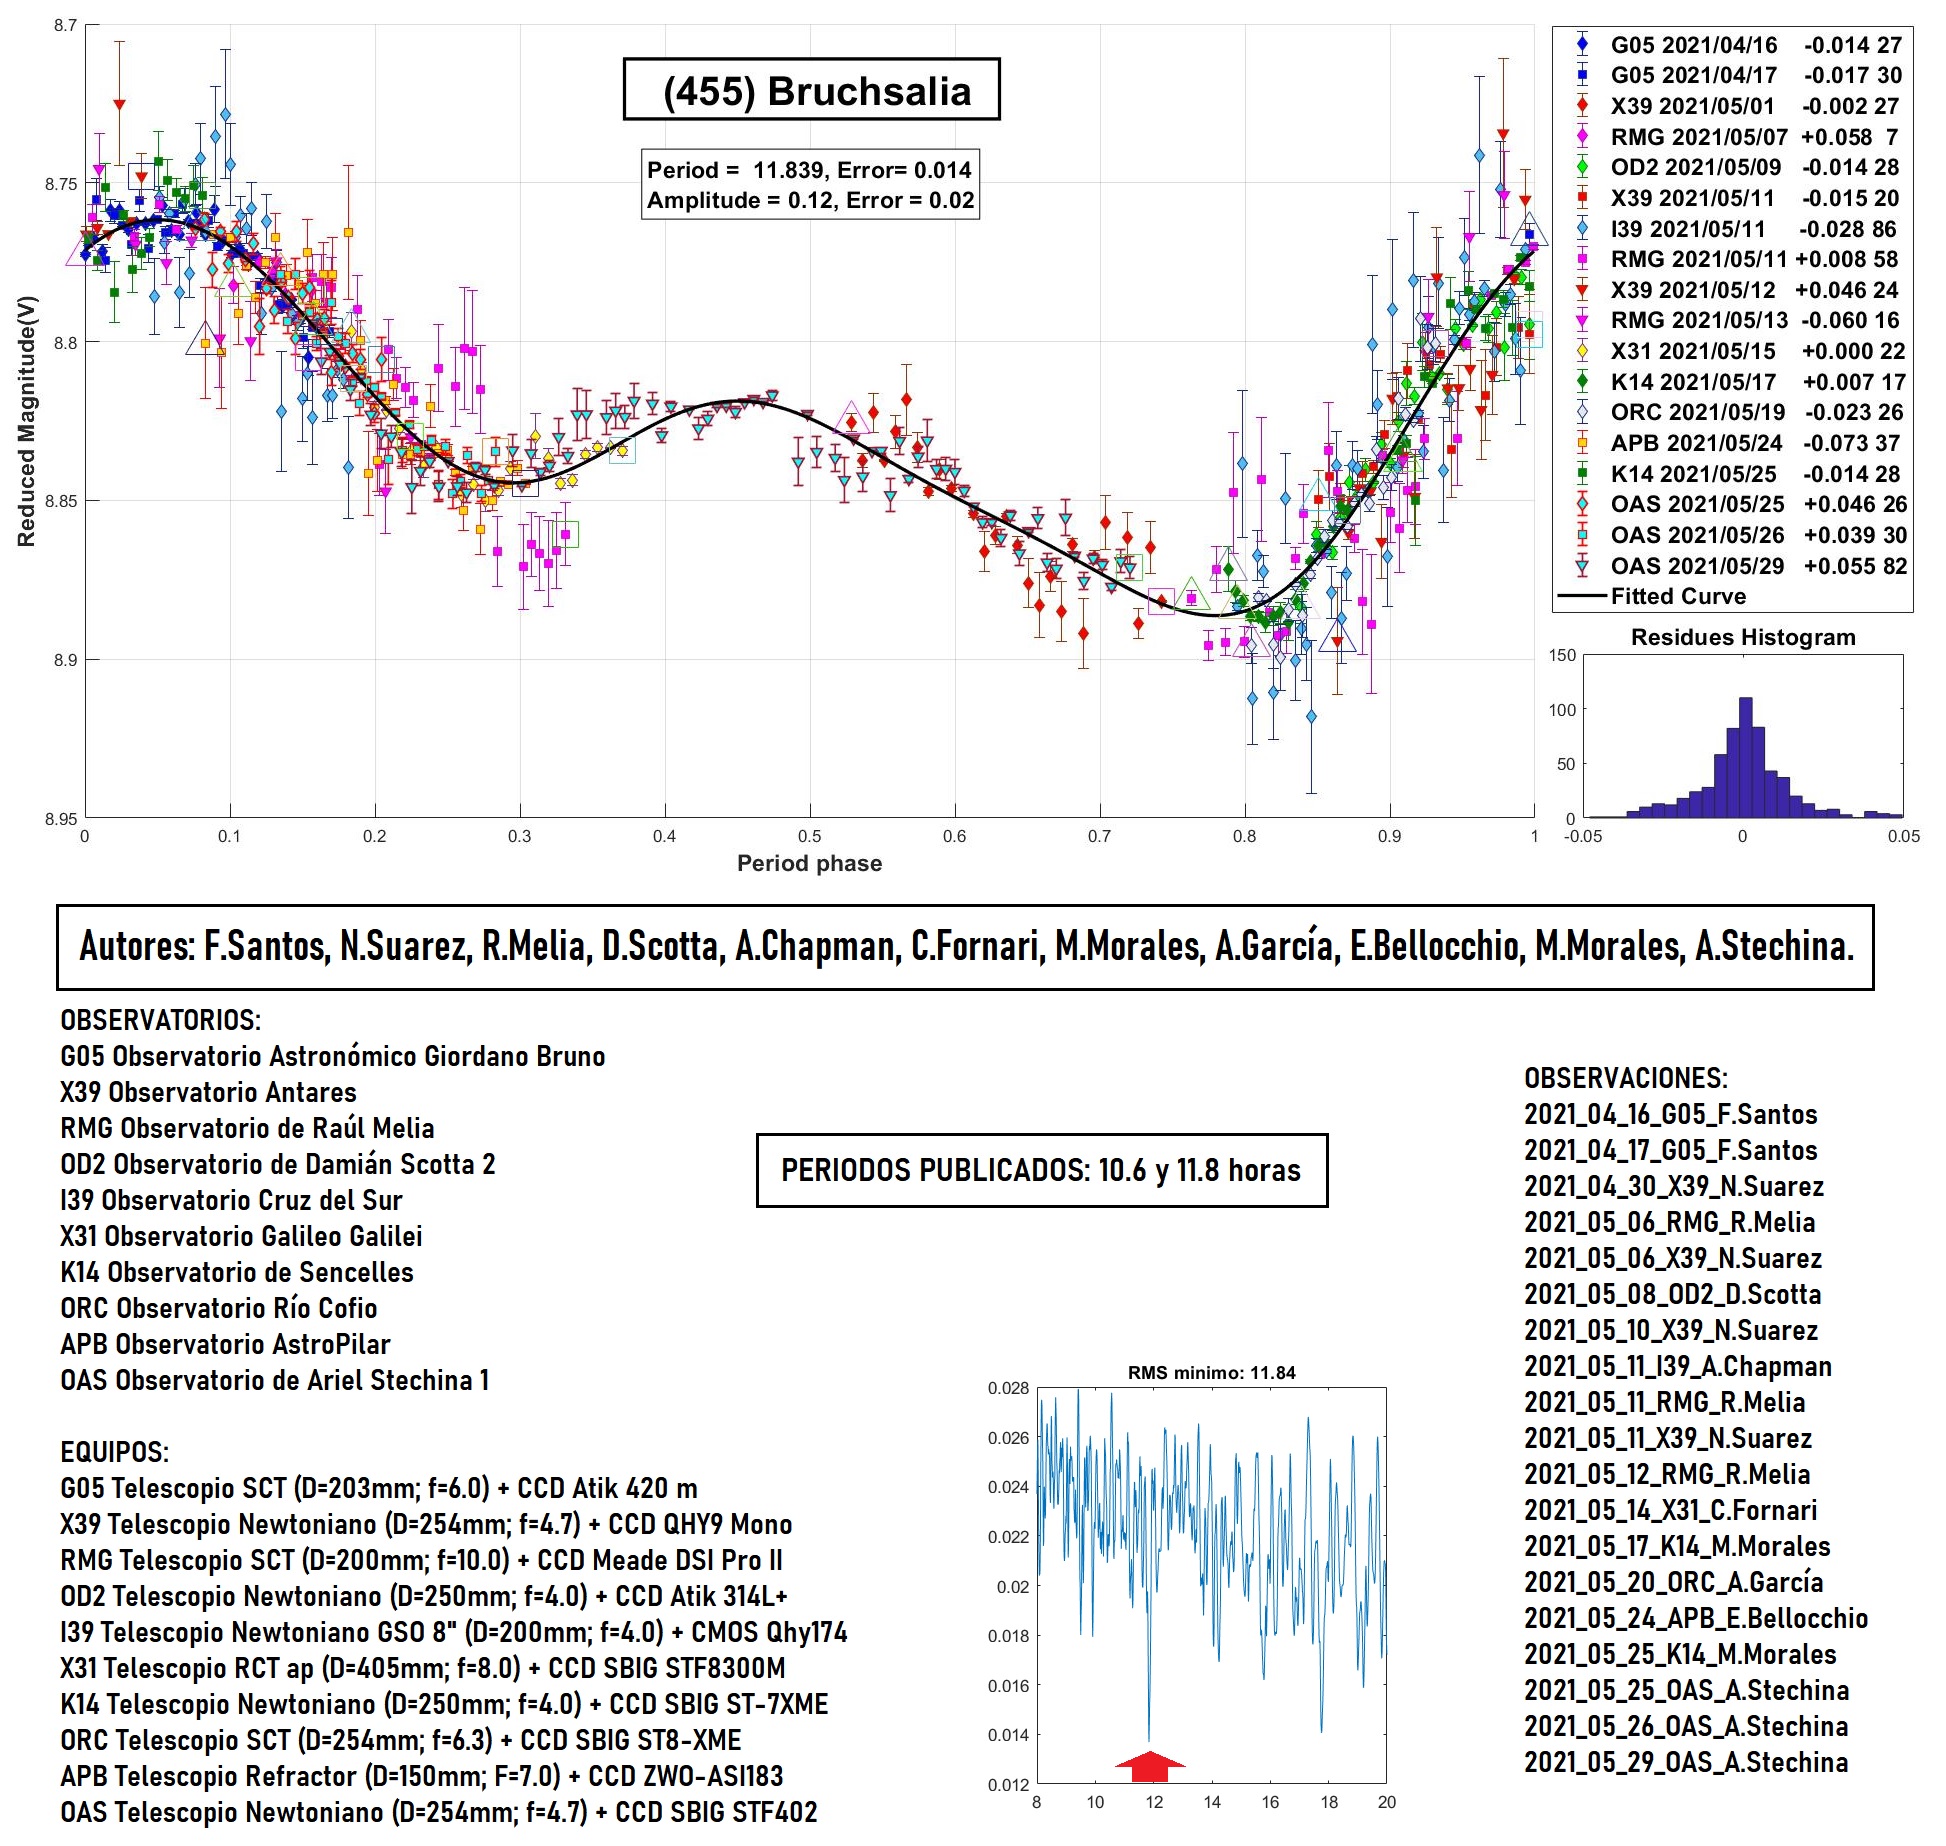
Task: Select 2021_05_14_X31_C.Fornari observation entry
Action: [1671, 1510]
